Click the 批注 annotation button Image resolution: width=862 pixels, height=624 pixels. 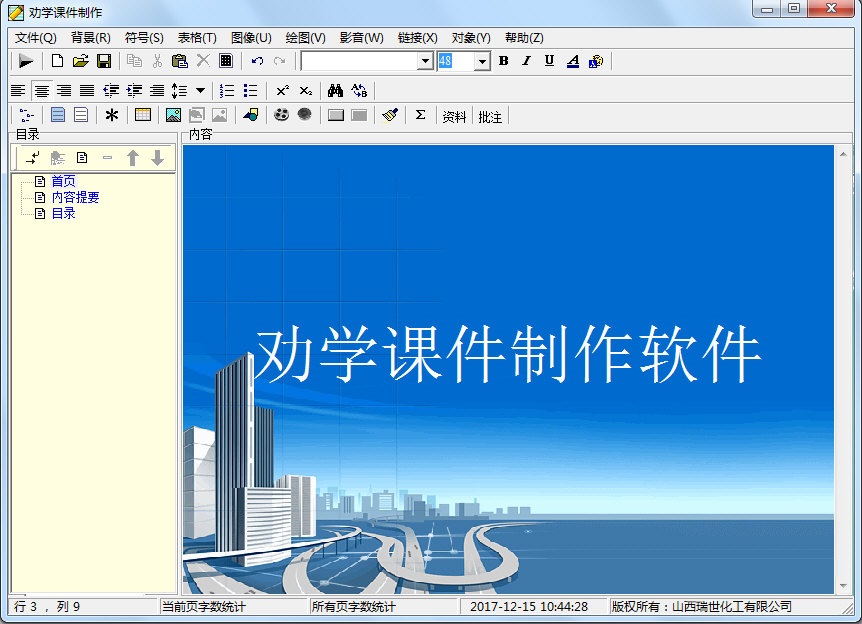coord(490,114)
